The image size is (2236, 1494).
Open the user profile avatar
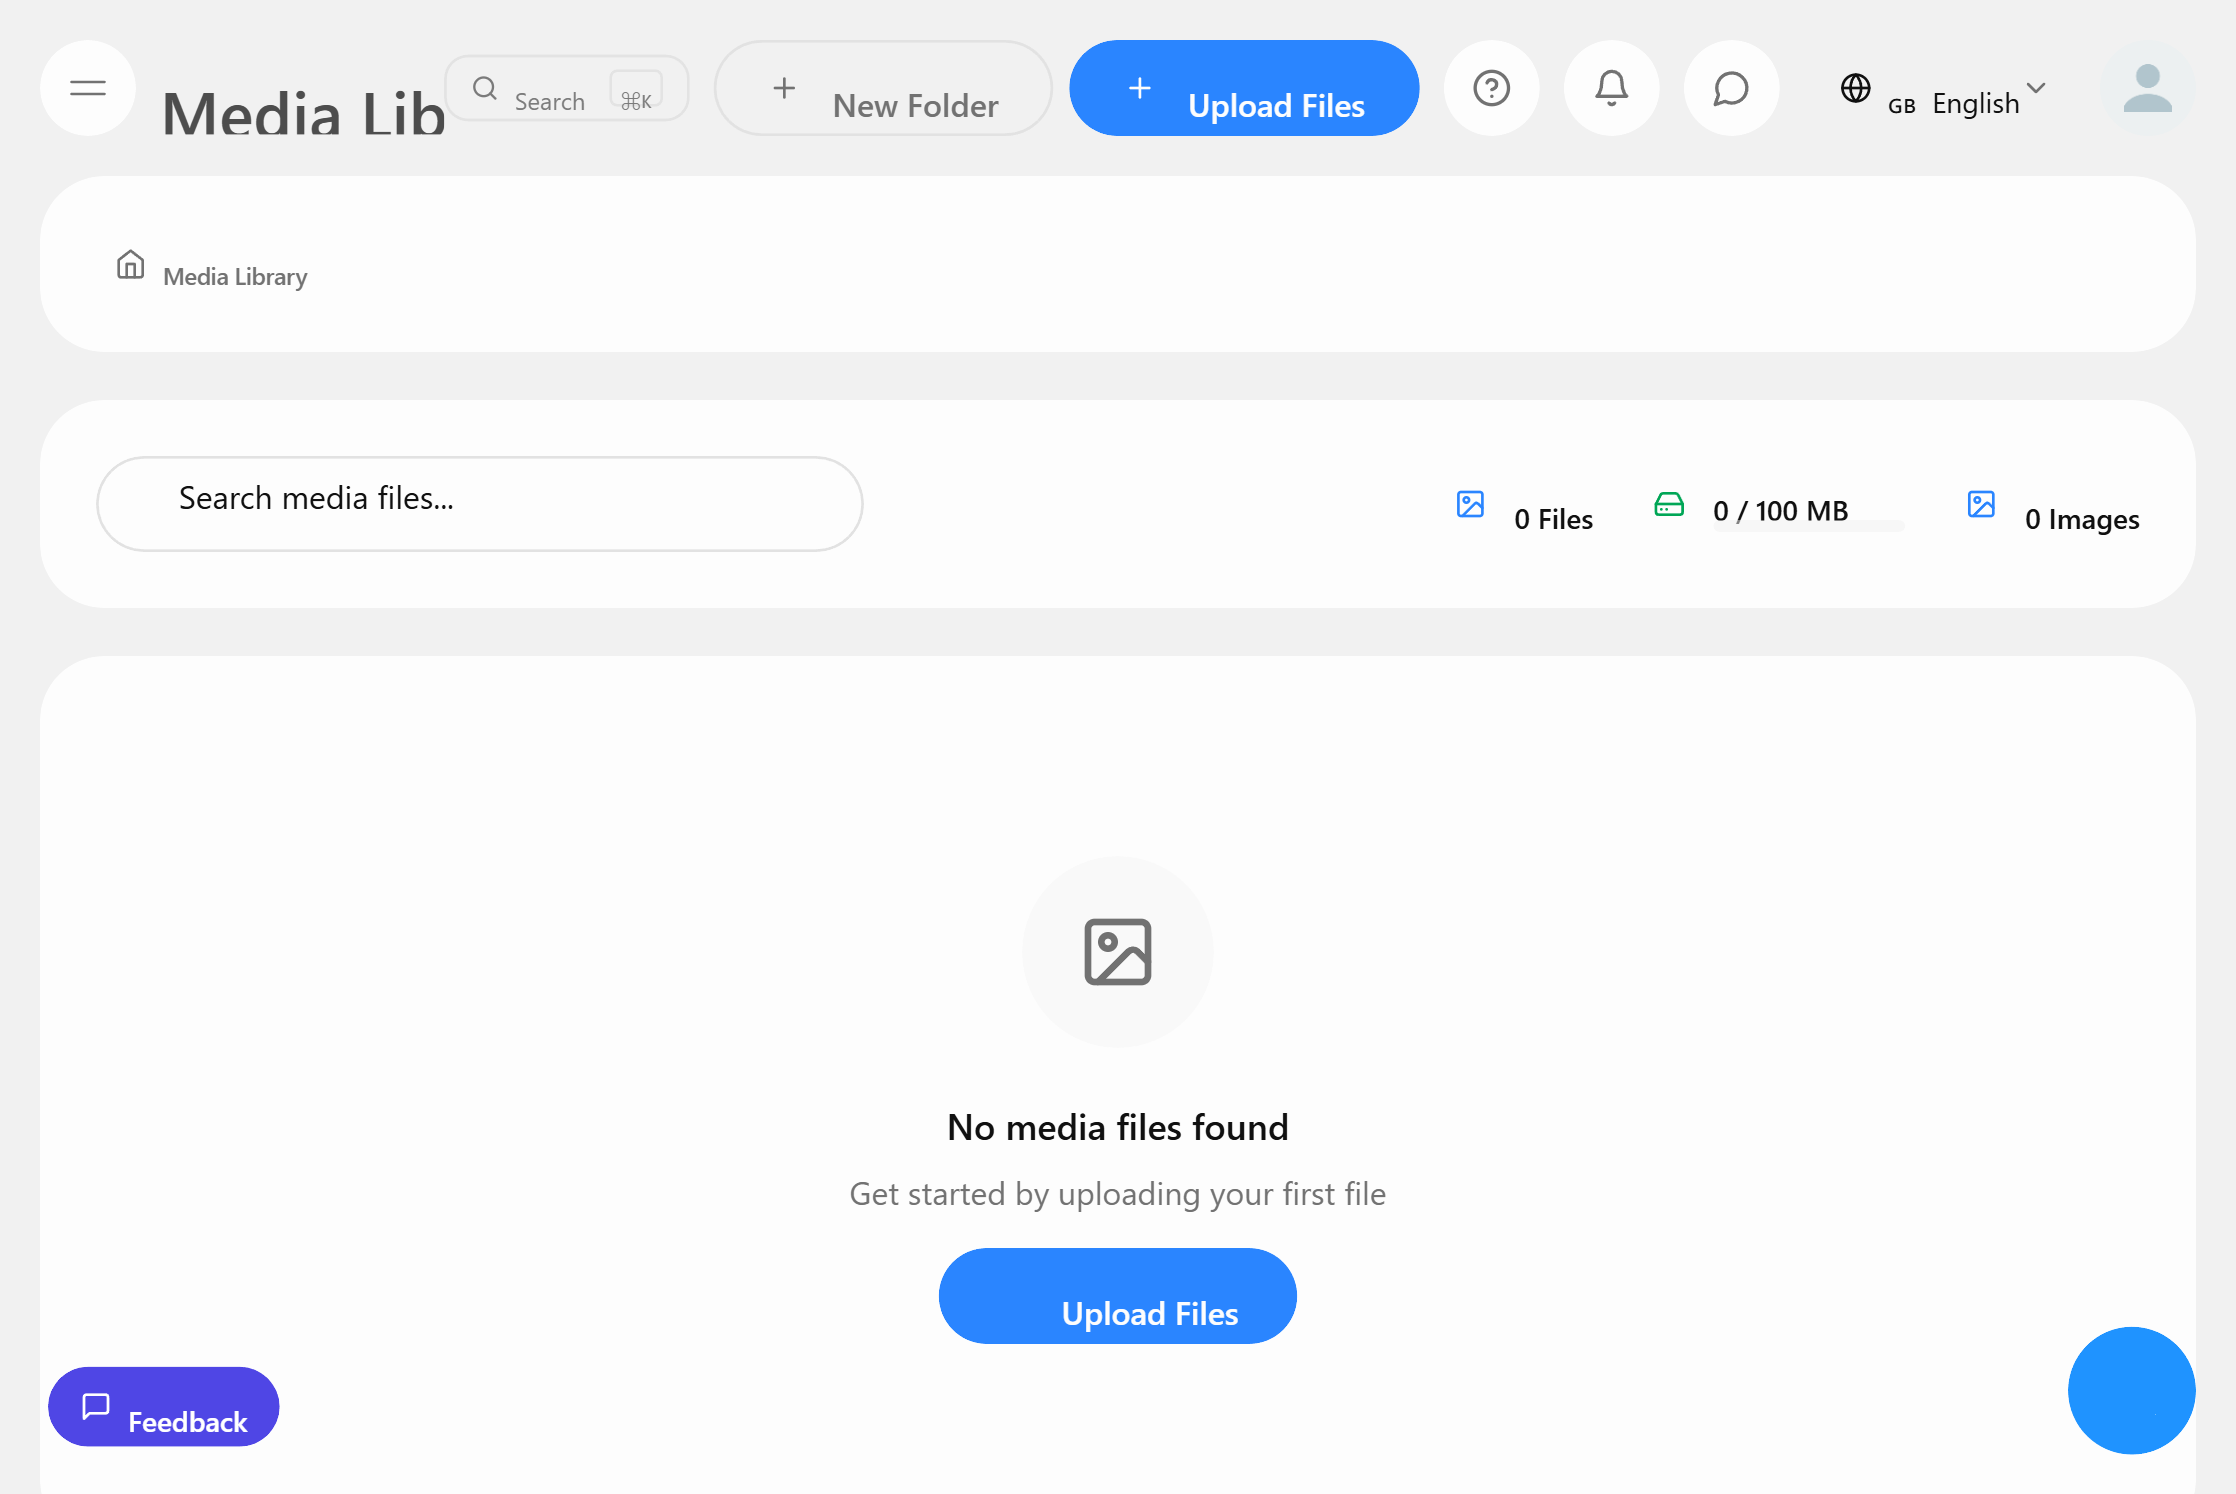coord(2147,89)
